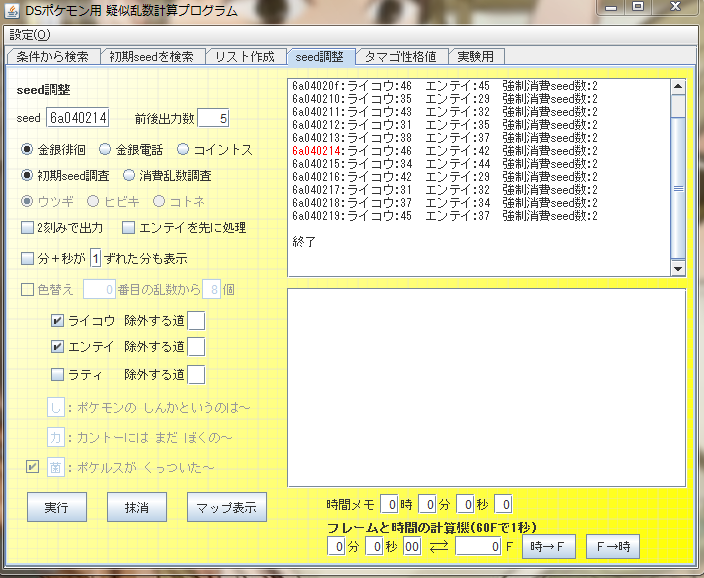Click the し phone message key field
This screenshot has width=704, height=578.
point(56,408)
